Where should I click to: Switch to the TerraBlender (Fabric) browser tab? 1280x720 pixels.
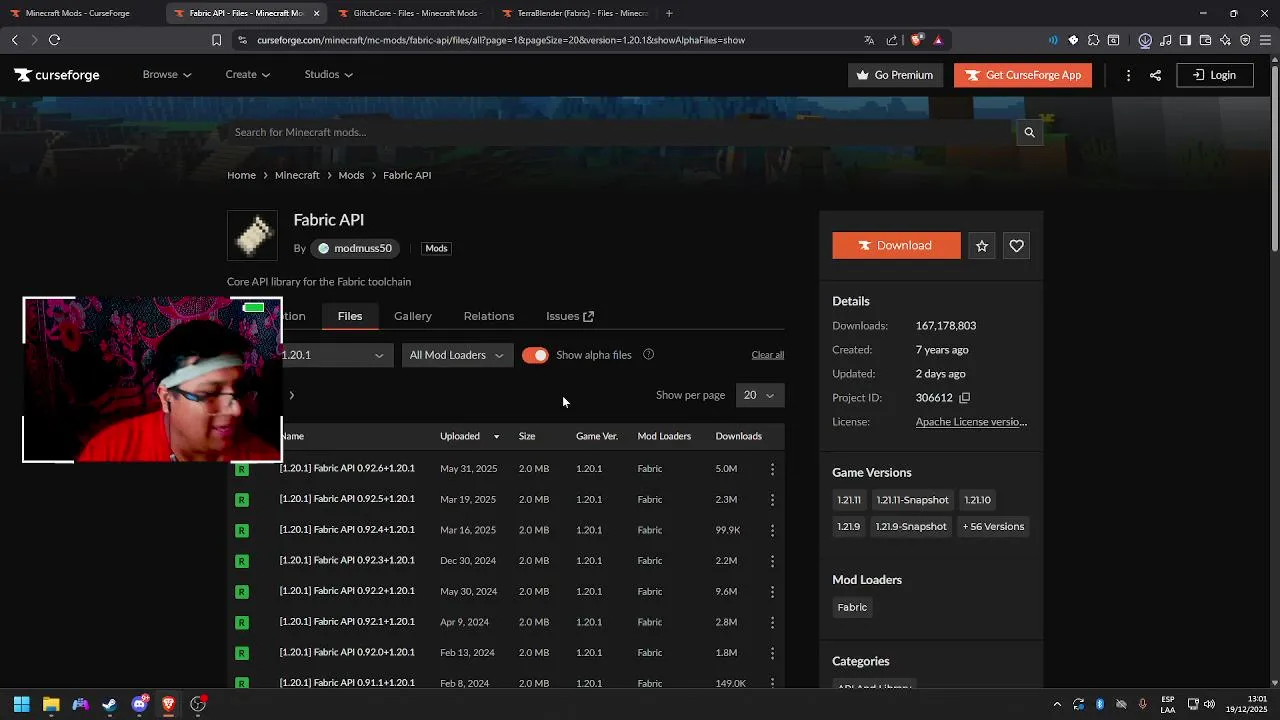(578, 13)
